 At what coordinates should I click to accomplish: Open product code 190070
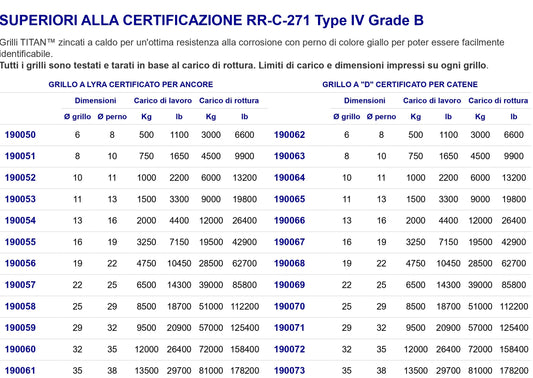(x=290, y=306)
